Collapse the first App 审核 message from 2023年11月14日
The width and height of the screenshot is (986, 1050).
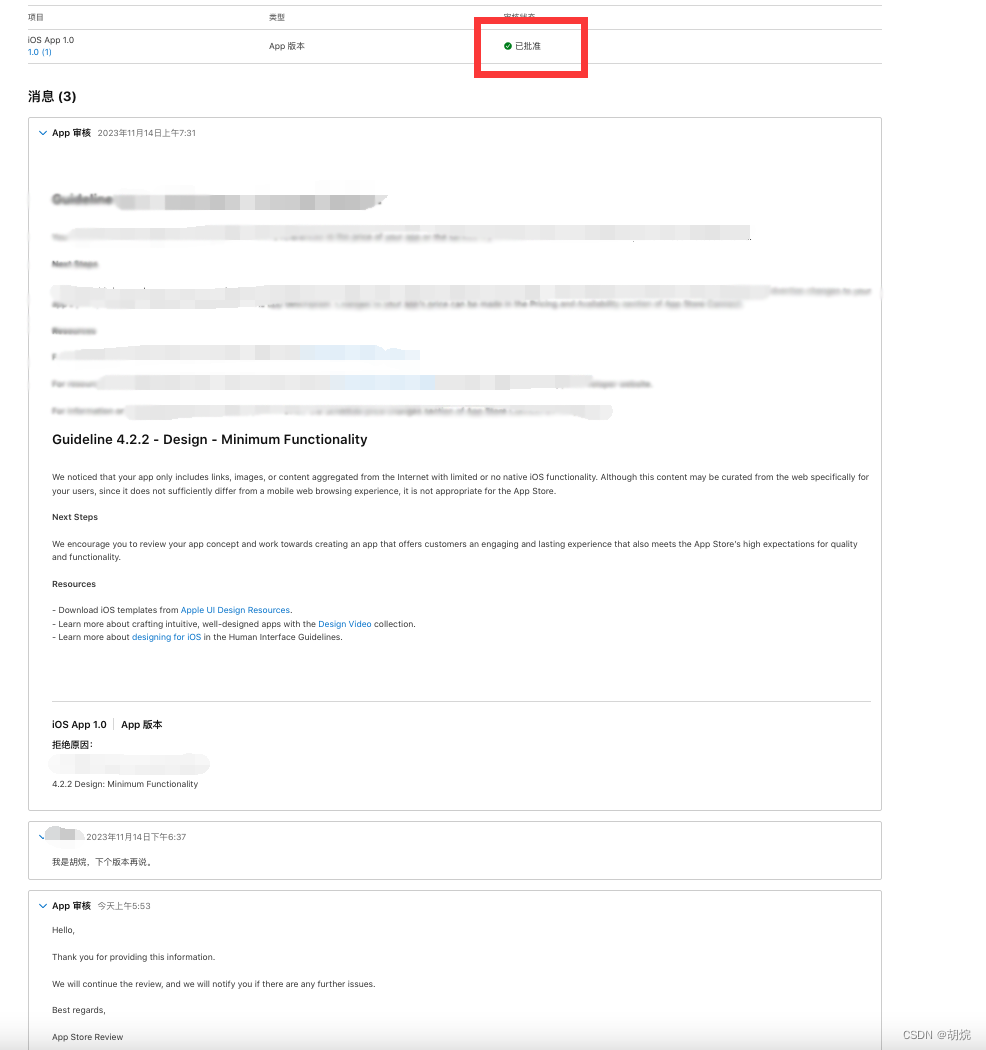click(x=43, y=133)
